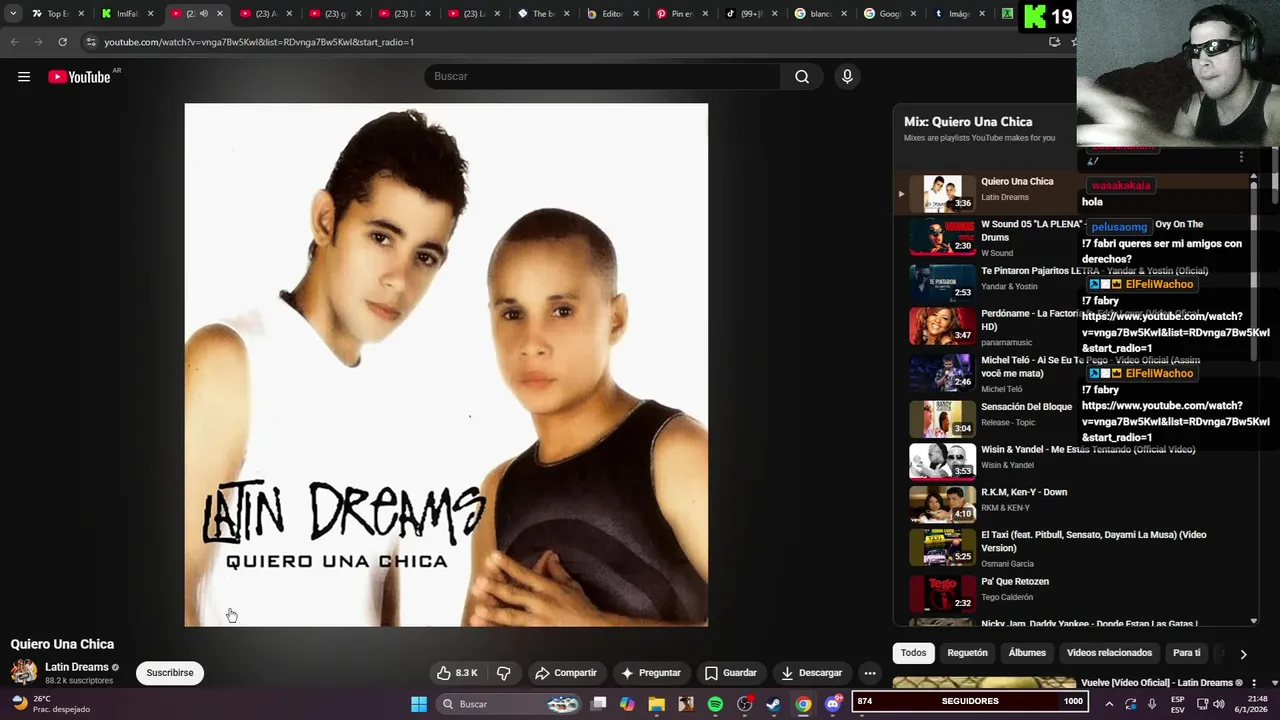Select the Videos relacionados chip
Image resolution: width=1280 pixels, height=720 pixels.
click(1109, 653)
